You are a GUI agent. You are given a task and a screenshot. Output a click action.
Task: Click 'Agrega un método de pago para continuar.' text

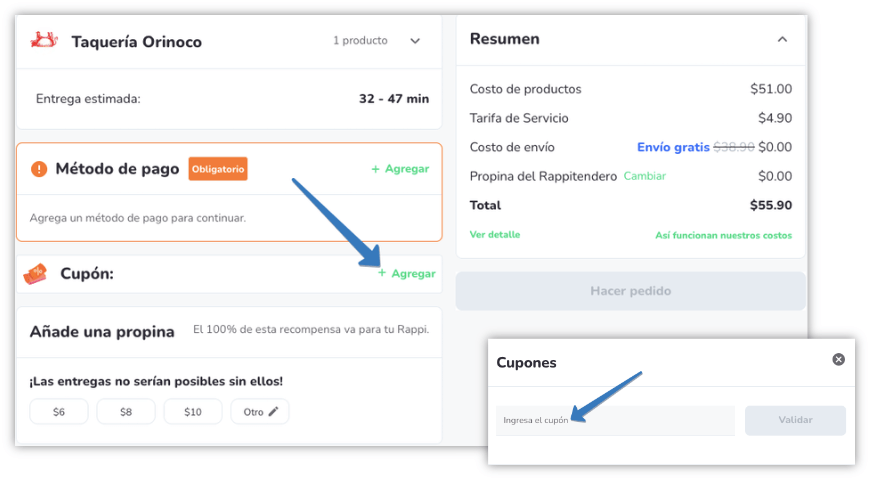[x=138, y=218]
